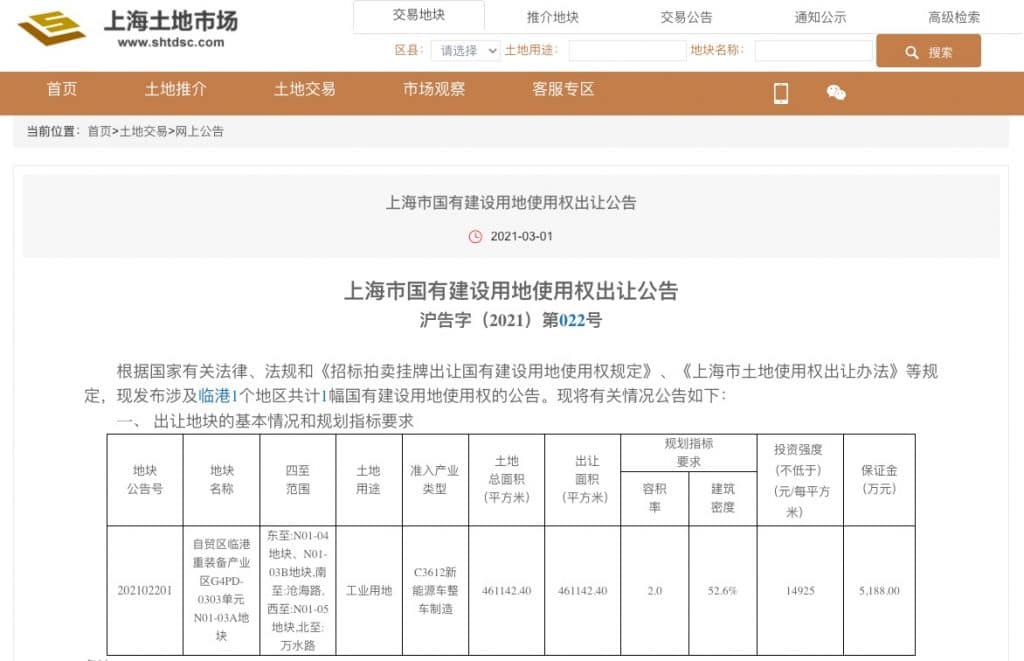Open the mobile phone version icon
The image size is (1024, 661).
(x=781, y=92)
